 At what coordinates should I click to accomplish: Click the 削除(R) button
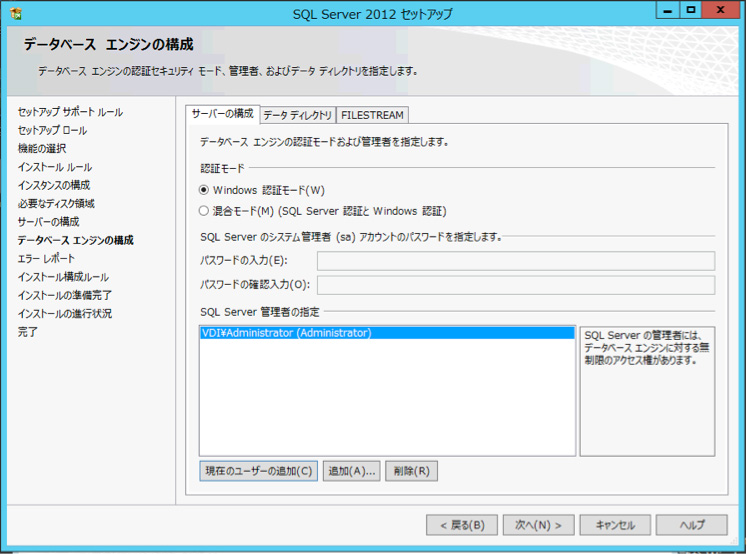tap(412, 471)
